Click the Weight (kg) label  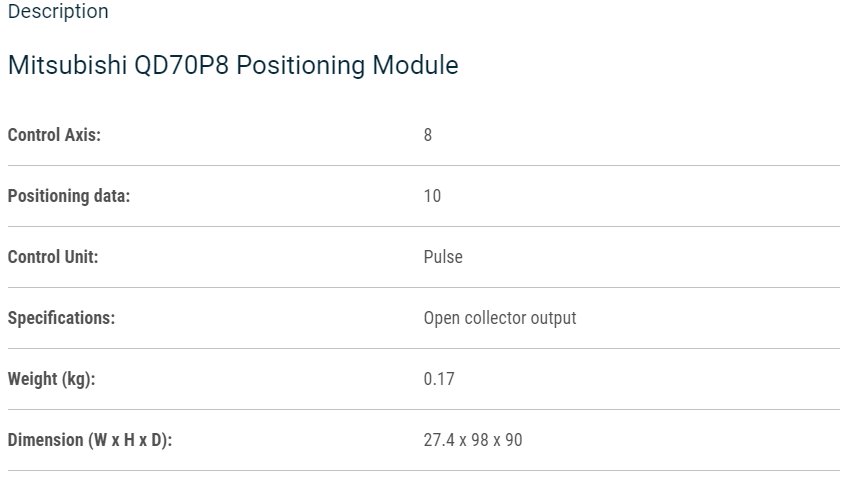click(51, 379)
